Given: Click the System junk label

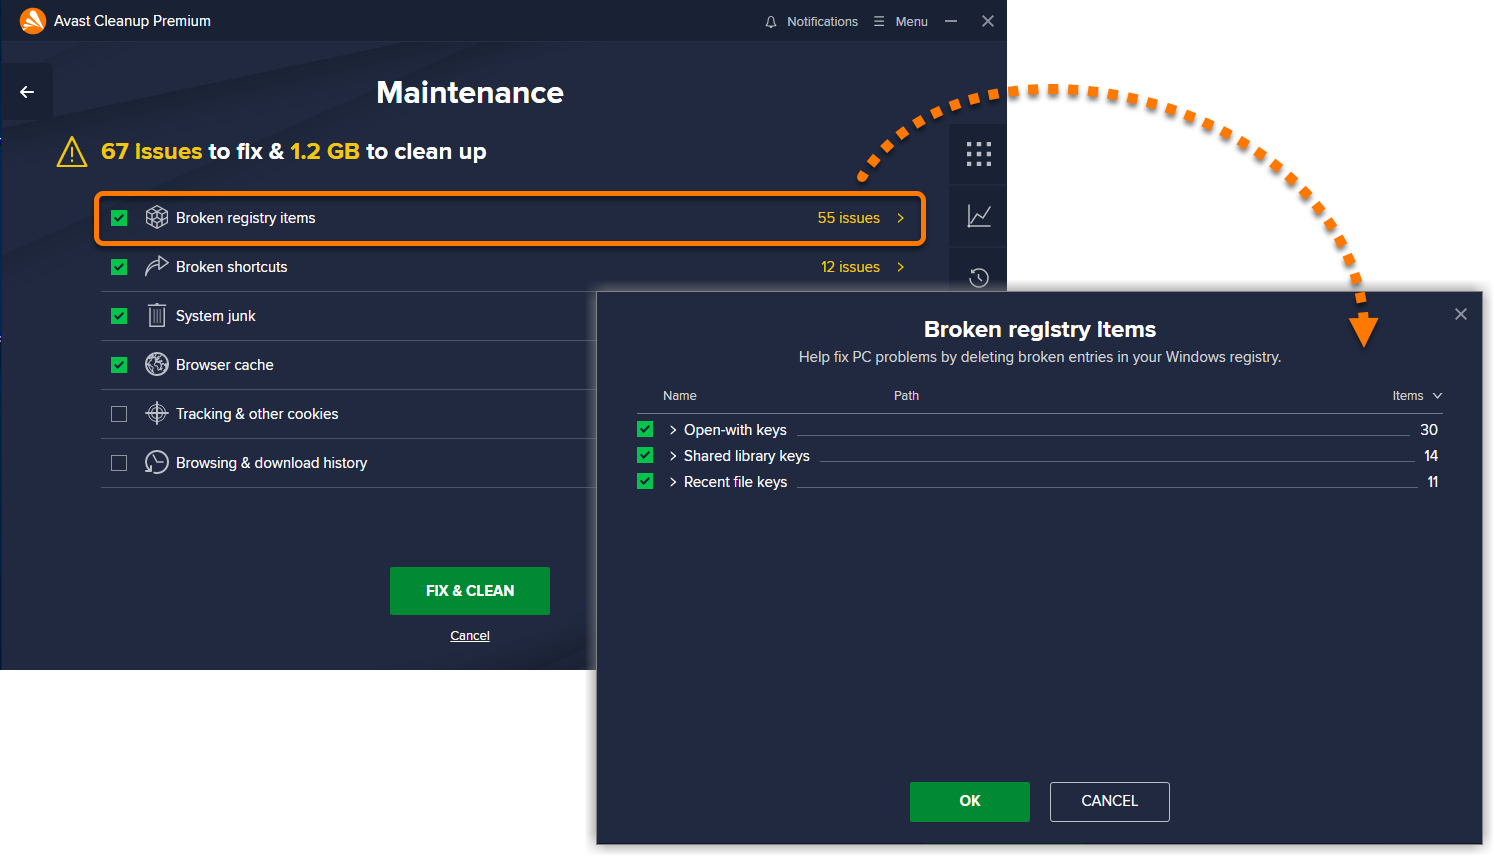Looking at the screenshot, I should (216, 316).
